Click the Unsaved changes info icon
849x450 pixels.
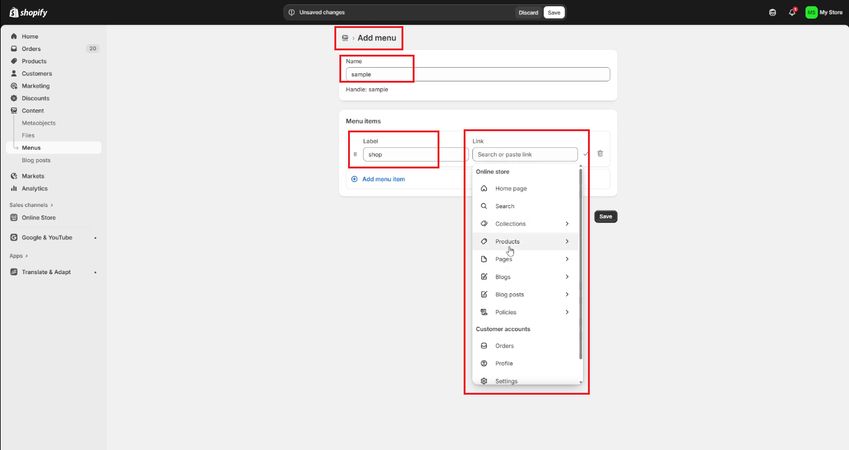point(292,12)
